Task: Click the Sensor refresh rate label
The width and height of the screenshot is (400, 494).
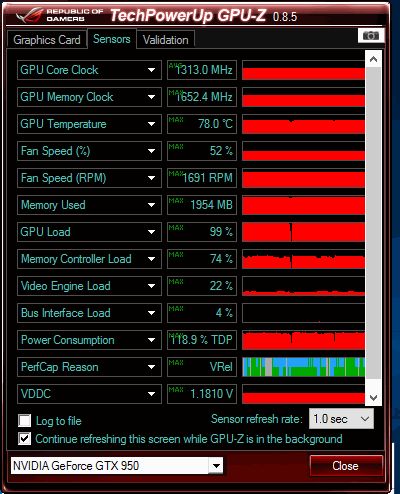Action: coord(257,419)
